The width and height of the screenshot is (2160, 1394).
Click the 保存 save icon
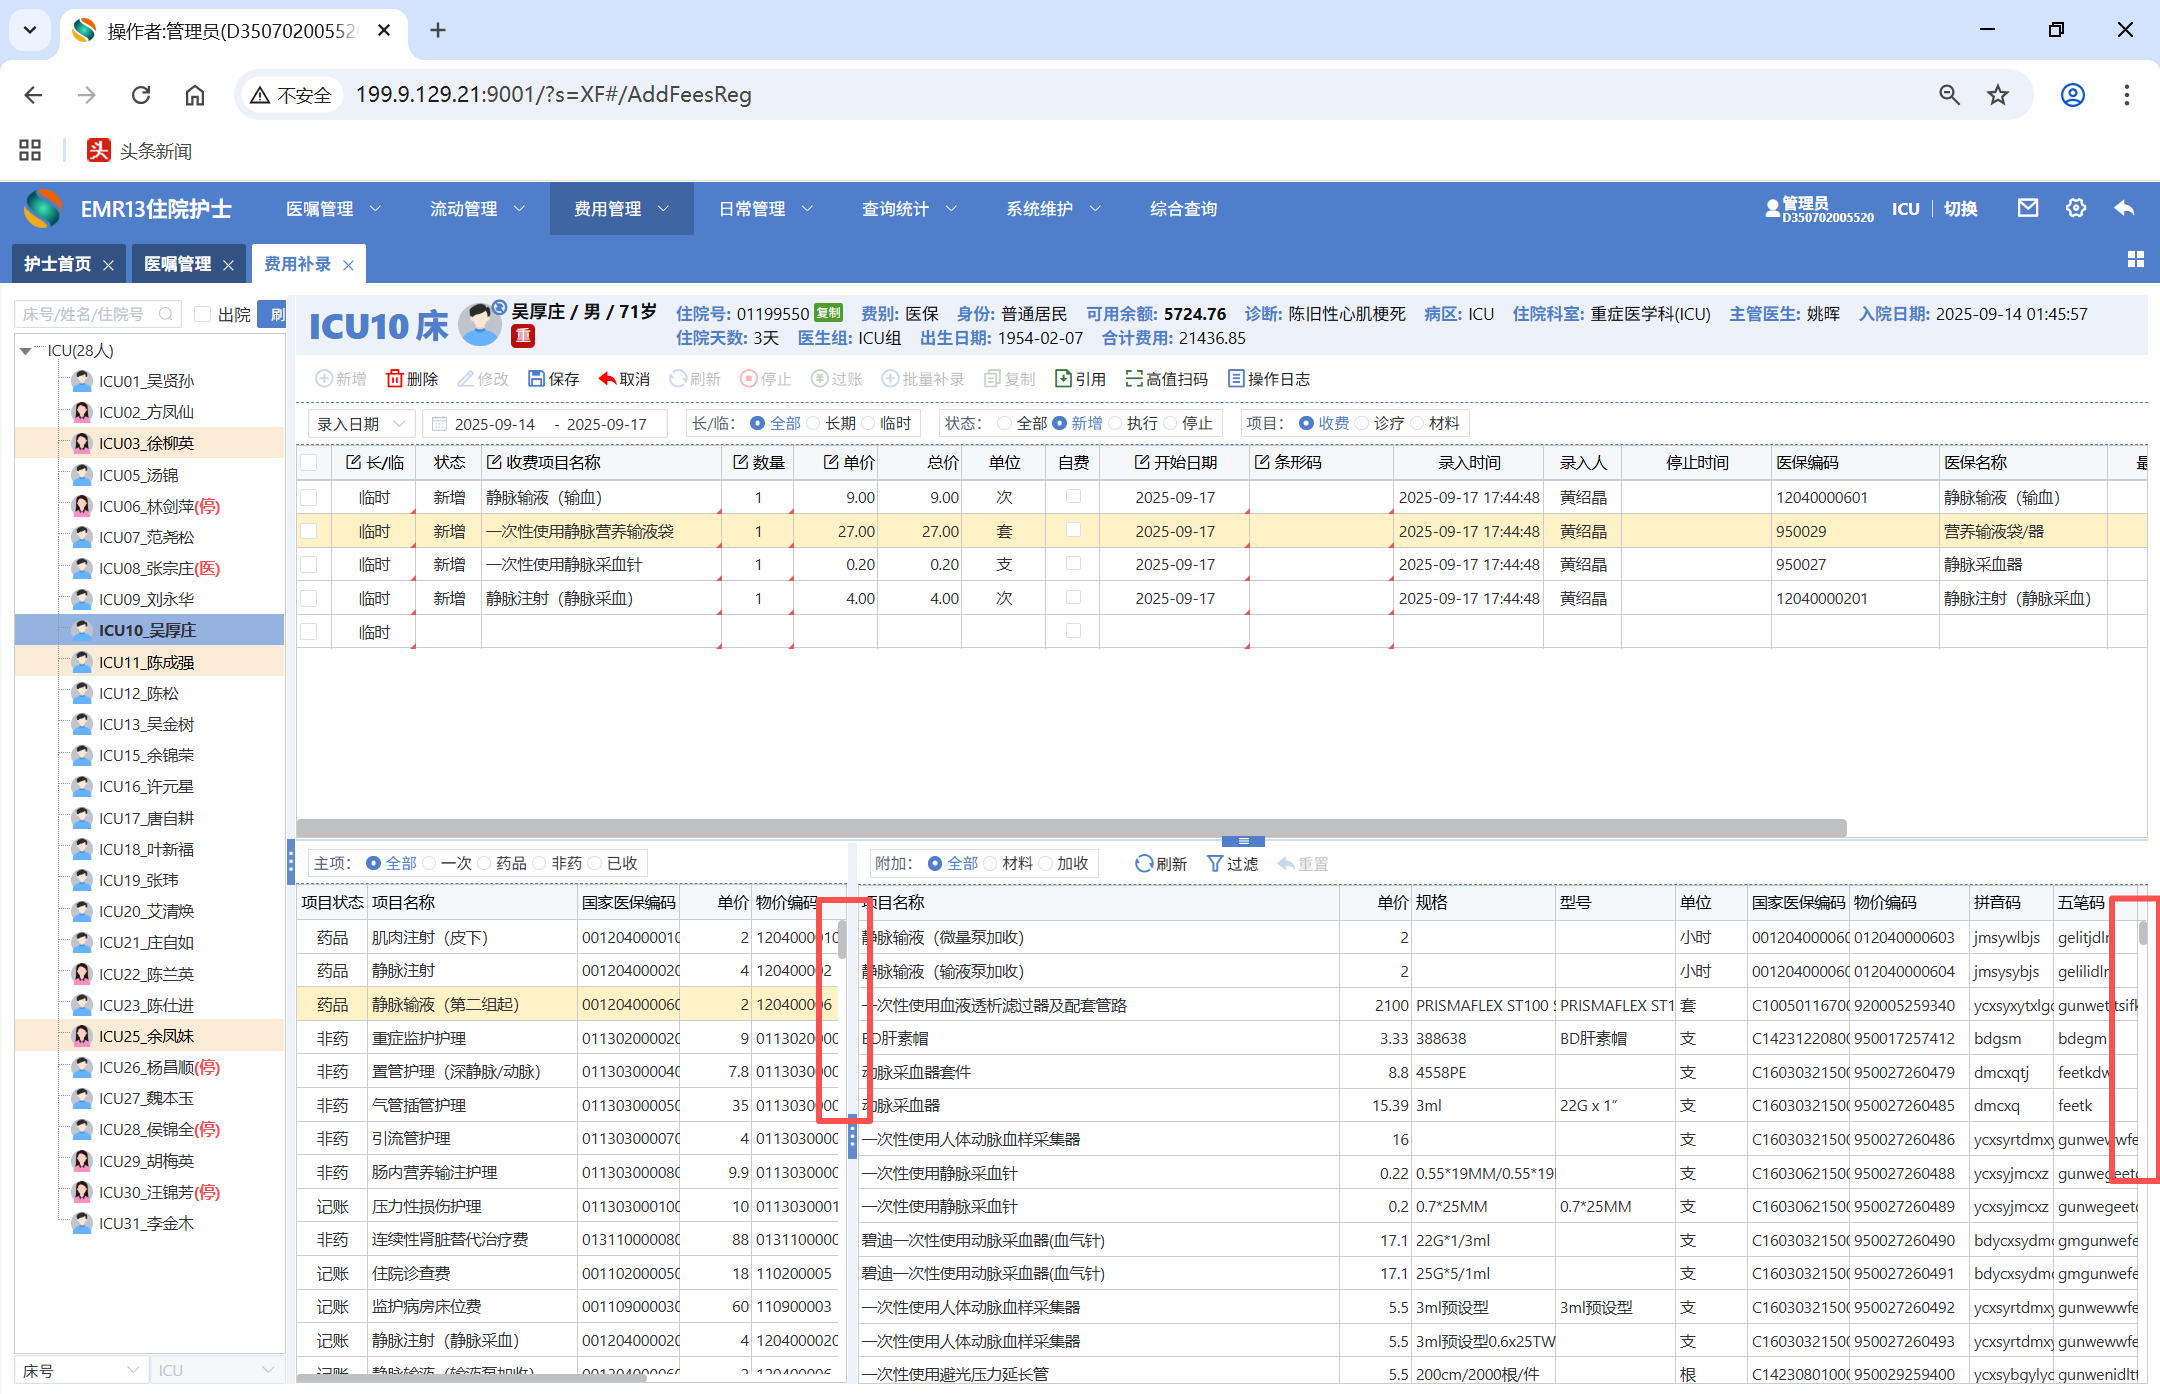pyautogui.click(x=537, y=379)
